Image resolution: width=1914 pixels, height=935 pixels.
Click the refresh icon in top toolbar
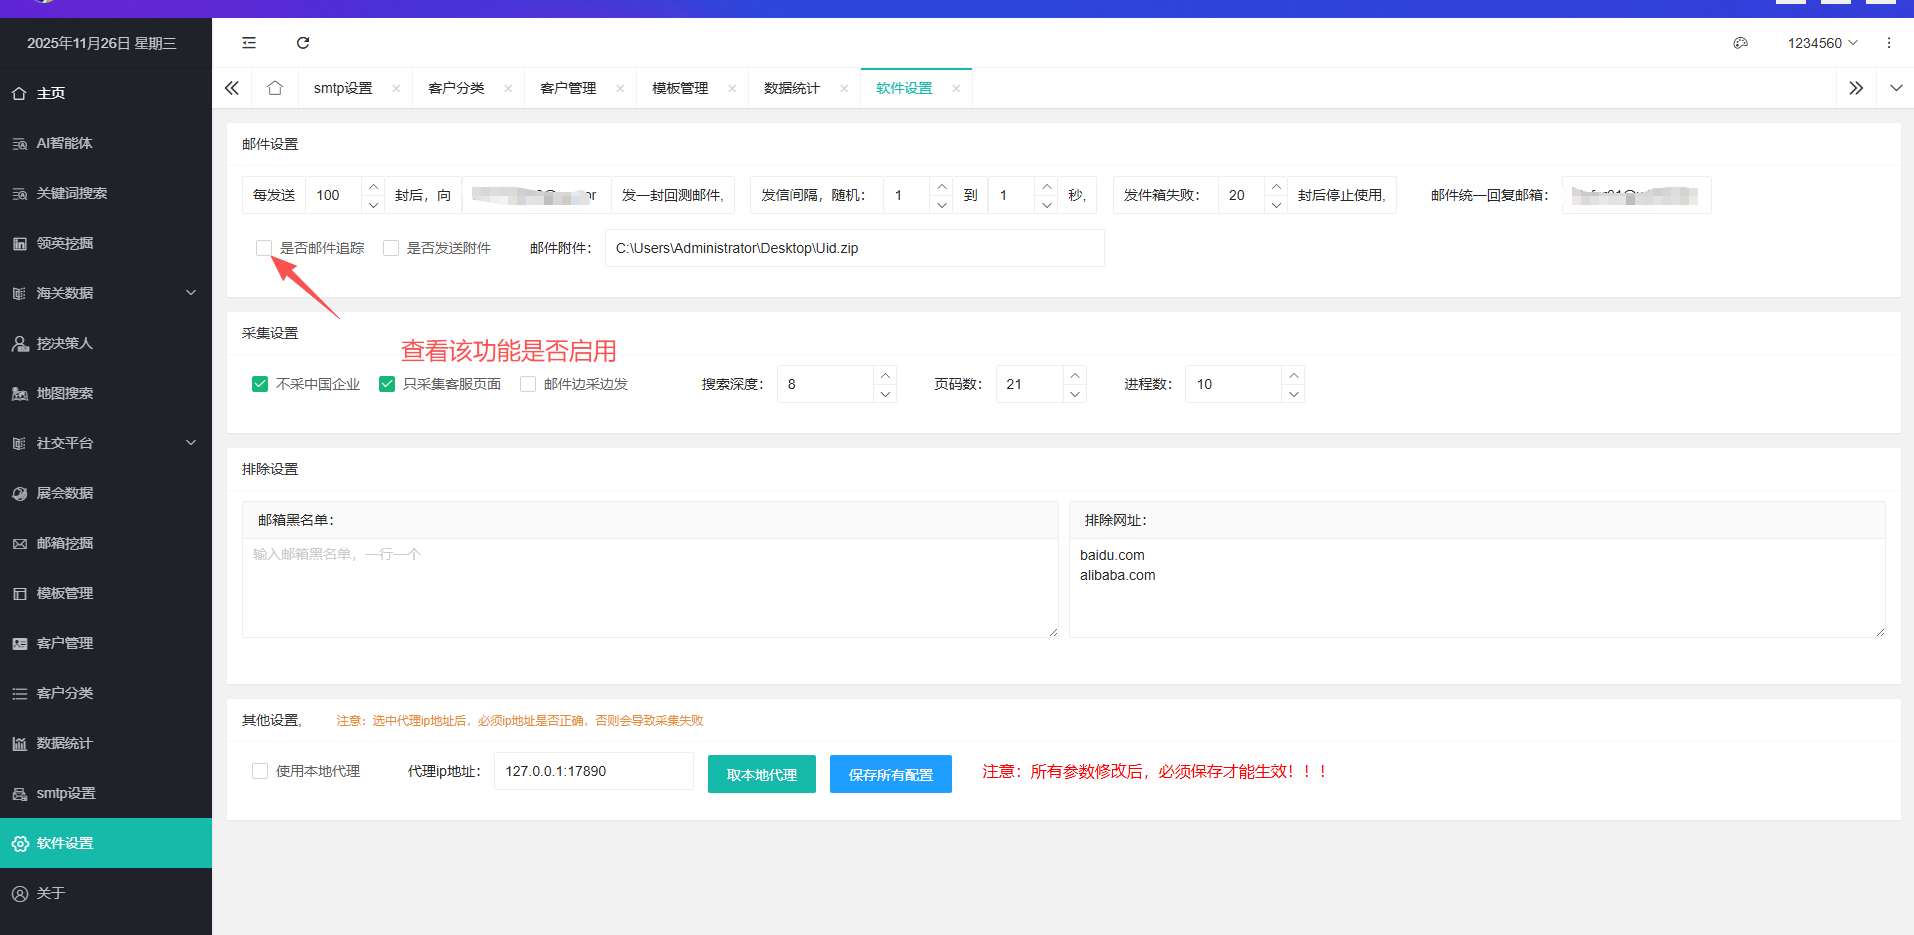pyautogui.click(x=303, y=43)
